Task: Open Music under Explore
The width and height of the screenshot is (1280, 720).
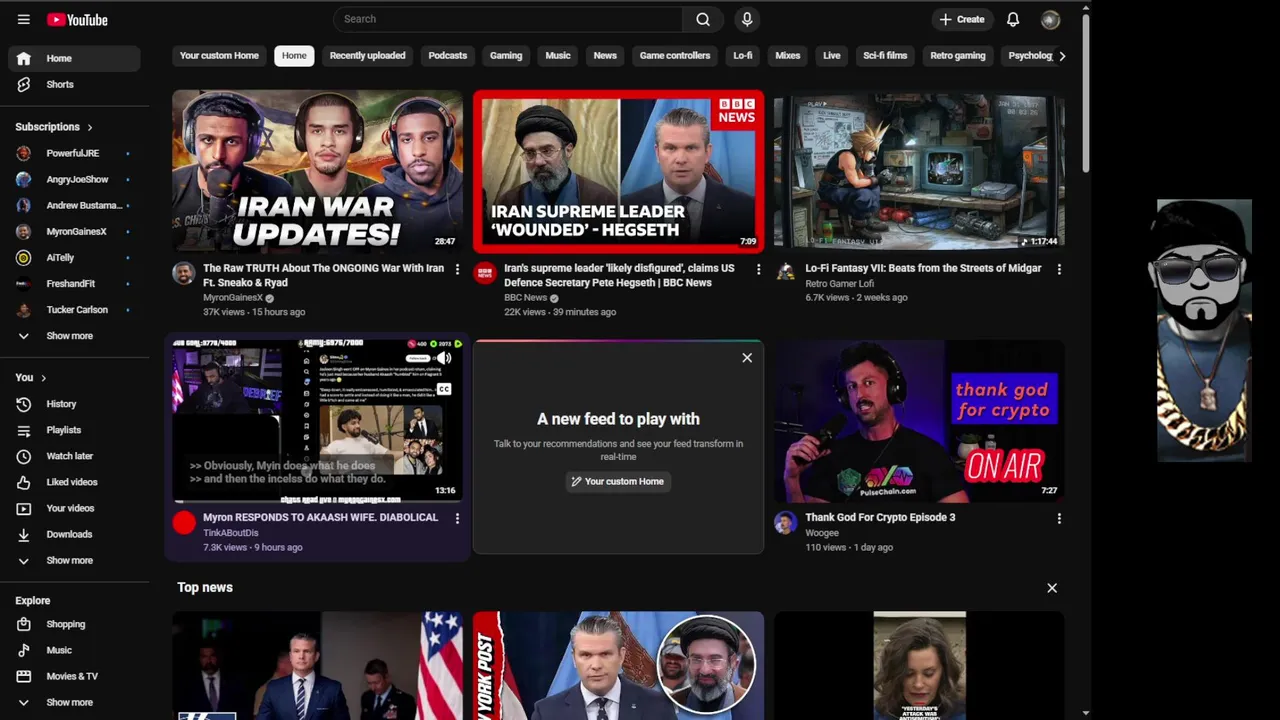Action: point(74,650)
